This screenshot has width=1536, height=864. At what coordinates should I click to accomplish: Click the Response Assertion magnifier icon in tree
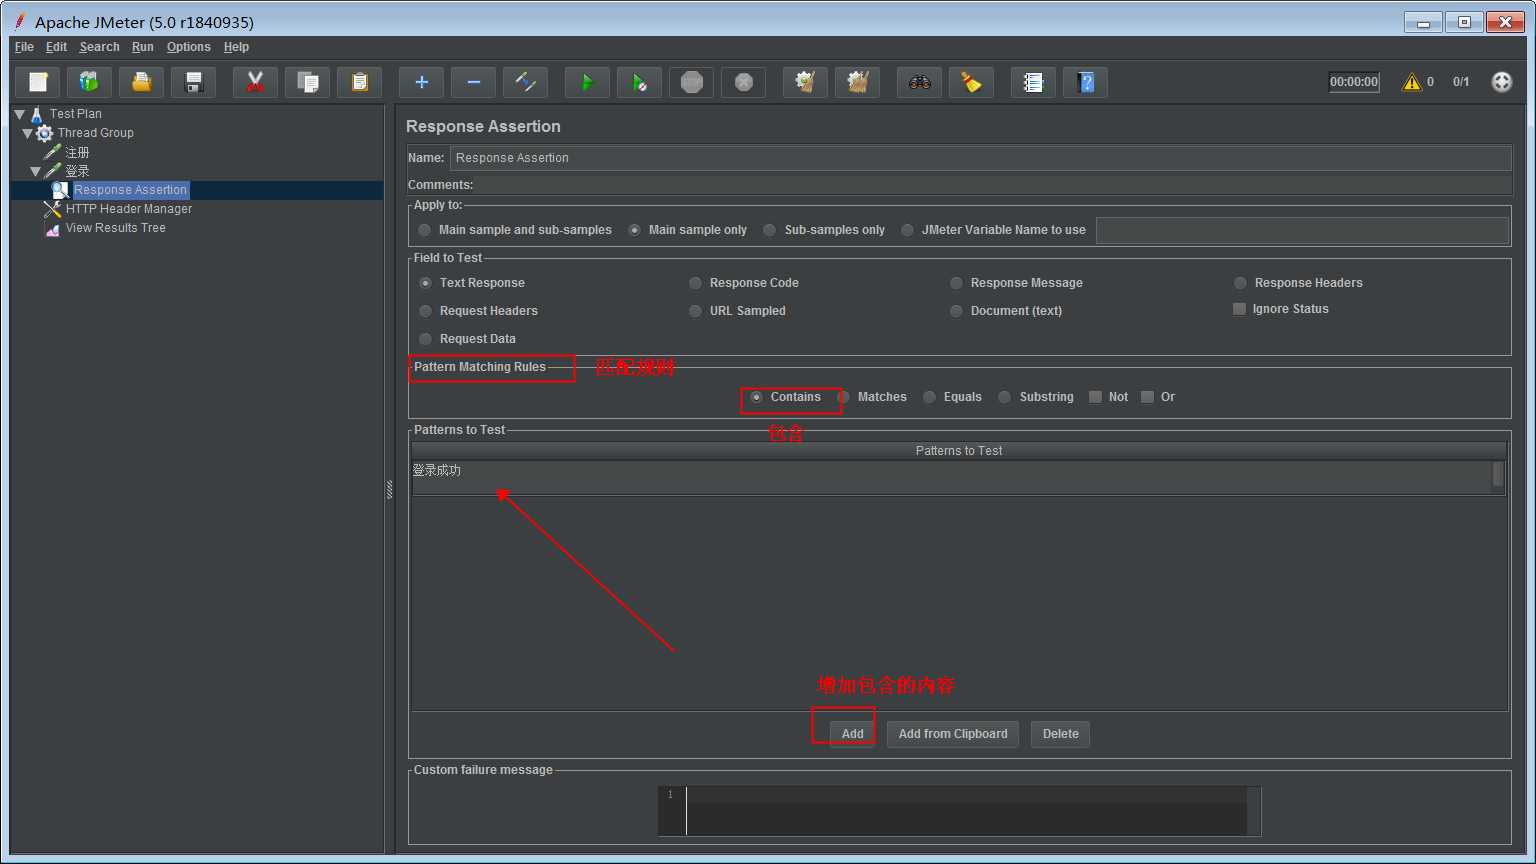pyautogui.click(x=60, y=190)
